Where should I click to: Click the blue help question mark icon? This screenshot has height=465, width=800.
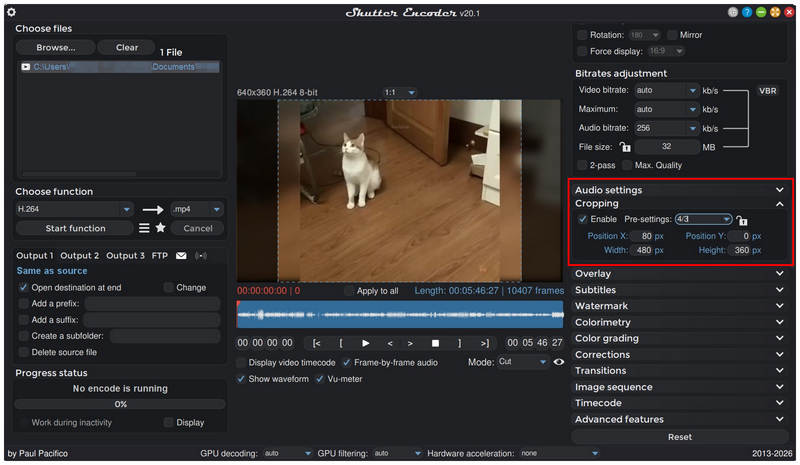point(747,12)
